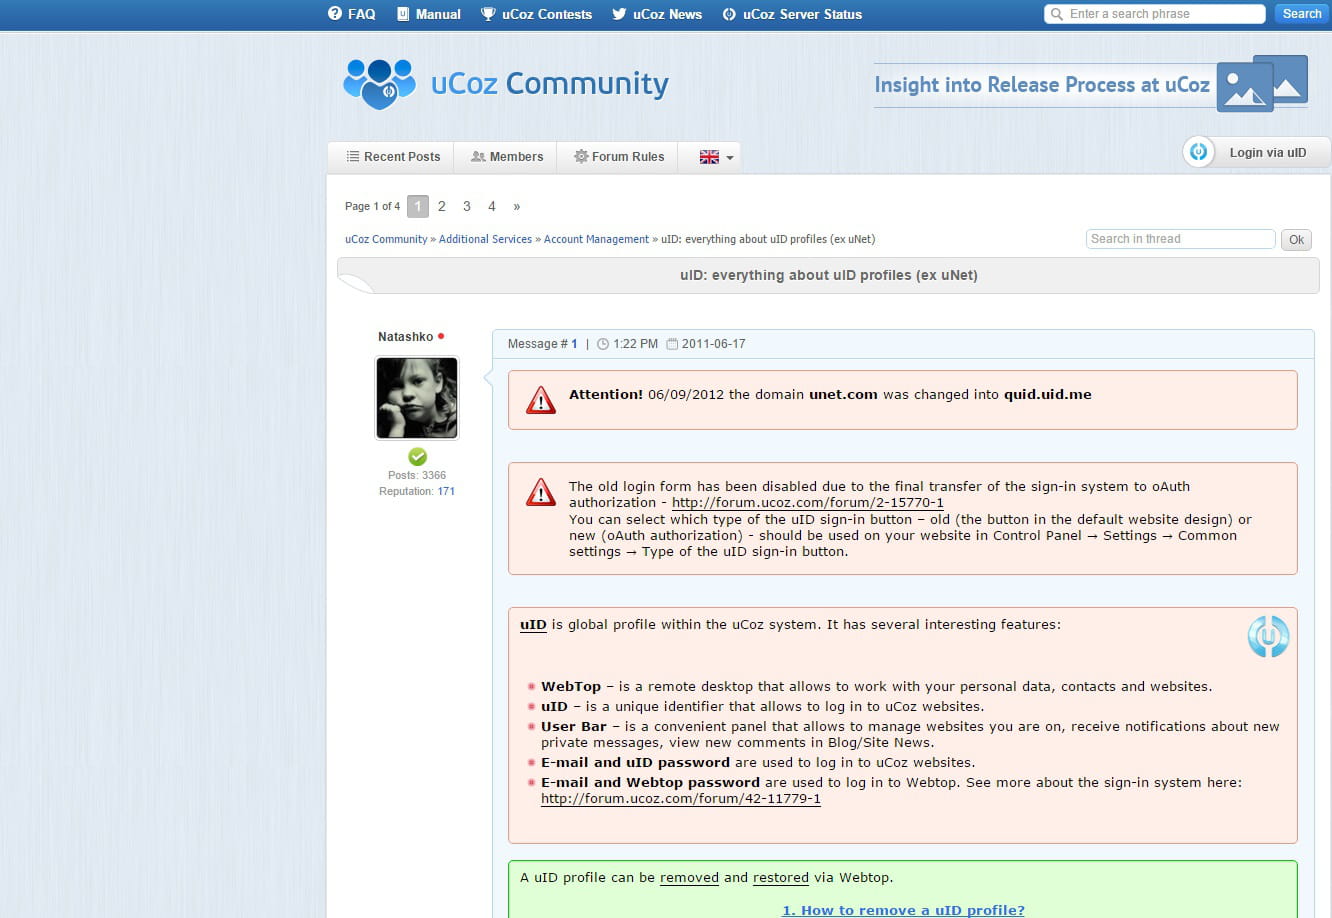This screenshot has width=1332, height=918.
Task: Expand the language flag dropdown
Action: (716, 157)
